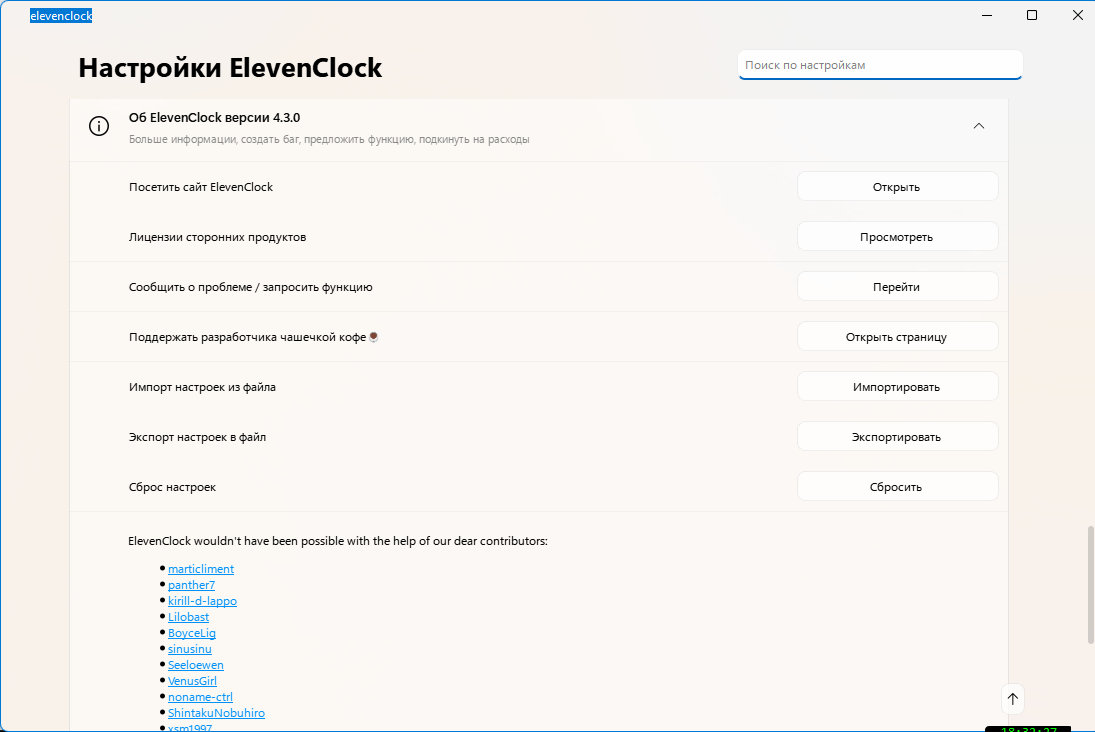Click the dear contributors sentence text

tap(337, 541)
